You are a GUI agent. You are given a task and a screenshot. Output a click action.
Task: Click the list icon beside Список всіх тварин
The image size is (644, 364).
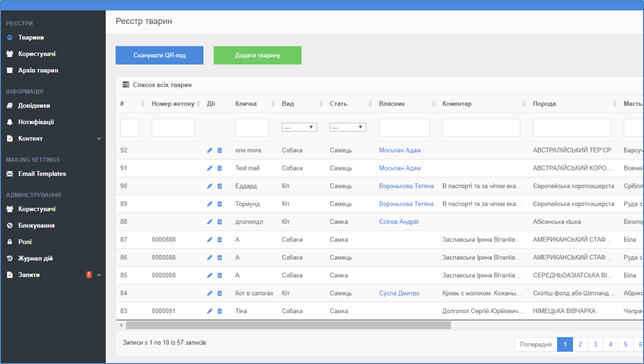coord(126,85)
